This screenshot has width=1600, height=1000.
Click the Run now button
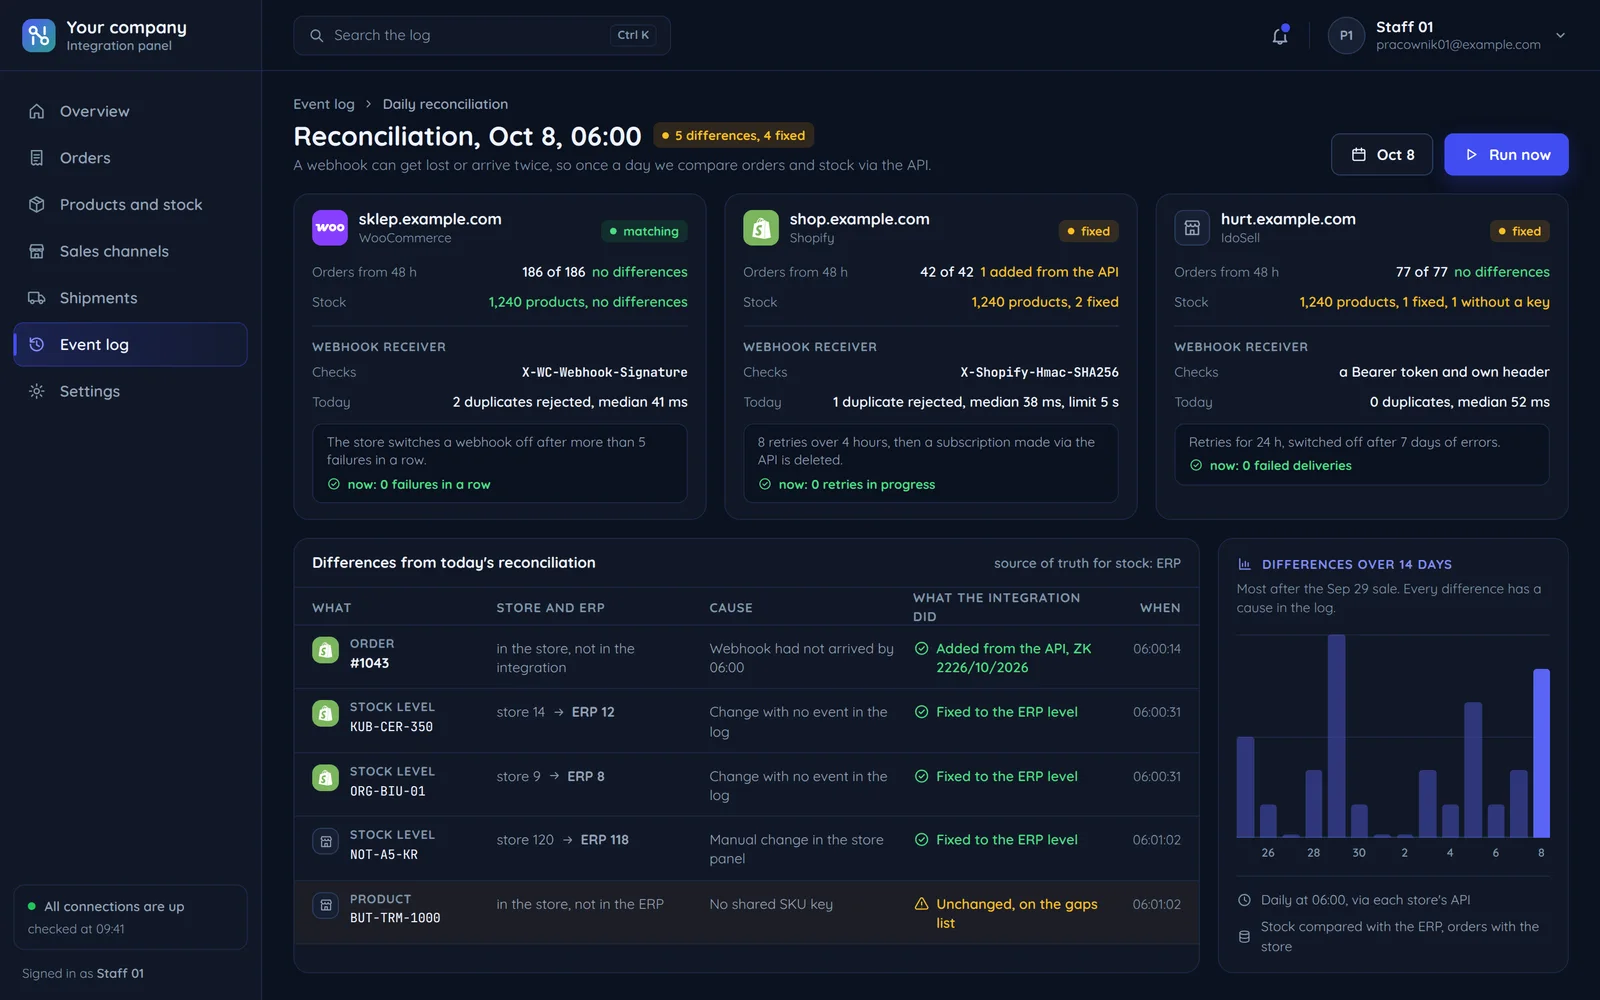1506,155
